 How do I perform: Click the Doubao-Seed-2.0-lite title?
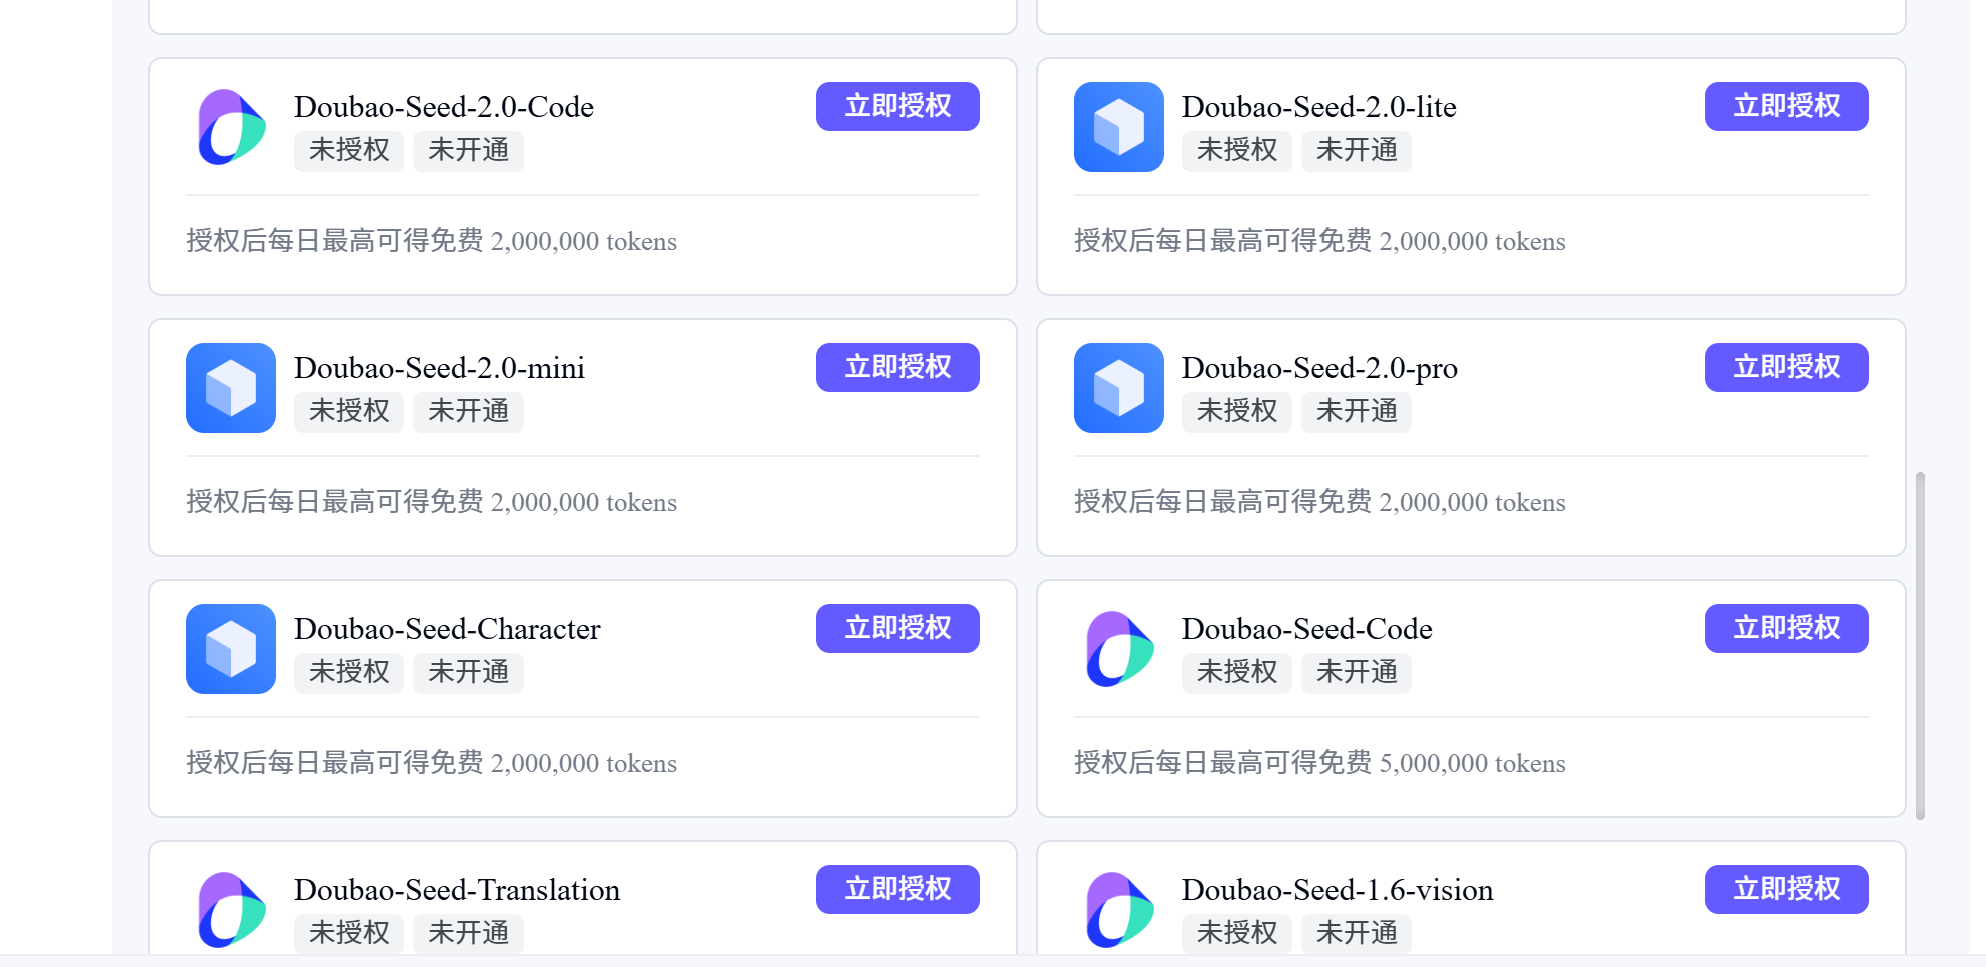pos(1319,107)
